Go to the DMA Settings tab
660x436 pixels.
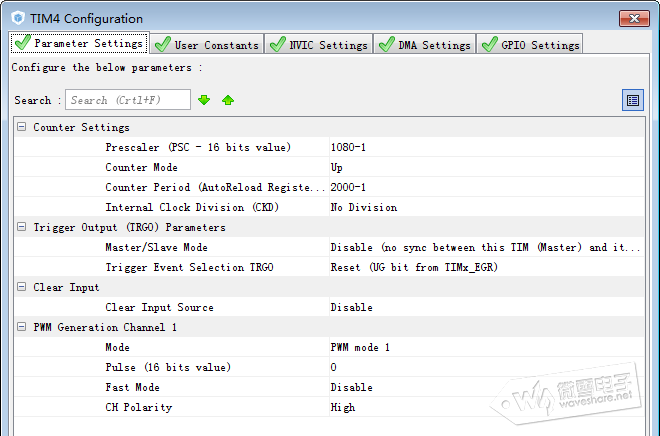tap(424, 44)
